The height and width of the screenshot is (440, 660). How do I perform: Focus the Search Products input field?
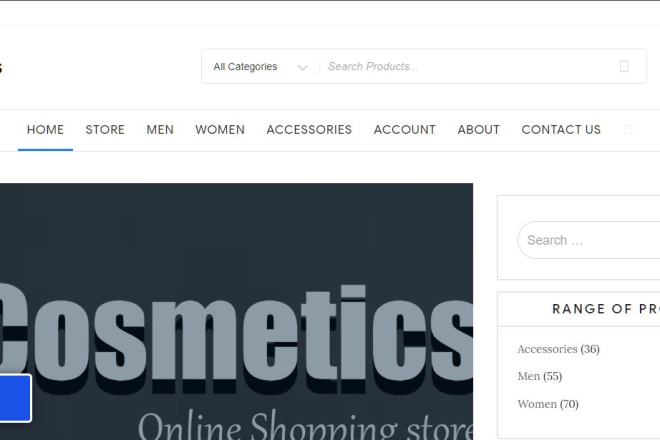coord(467,67)
